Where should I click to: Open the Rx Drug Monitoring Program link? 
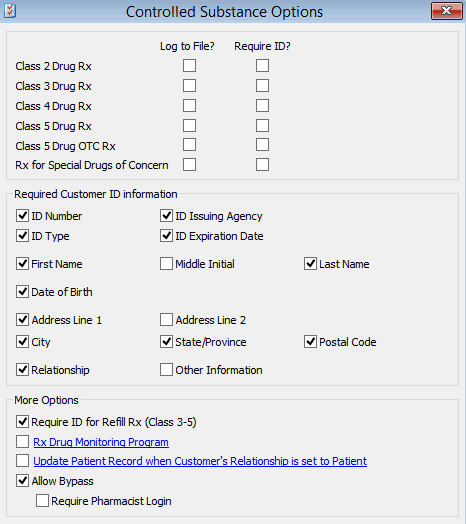coord(101,442)
